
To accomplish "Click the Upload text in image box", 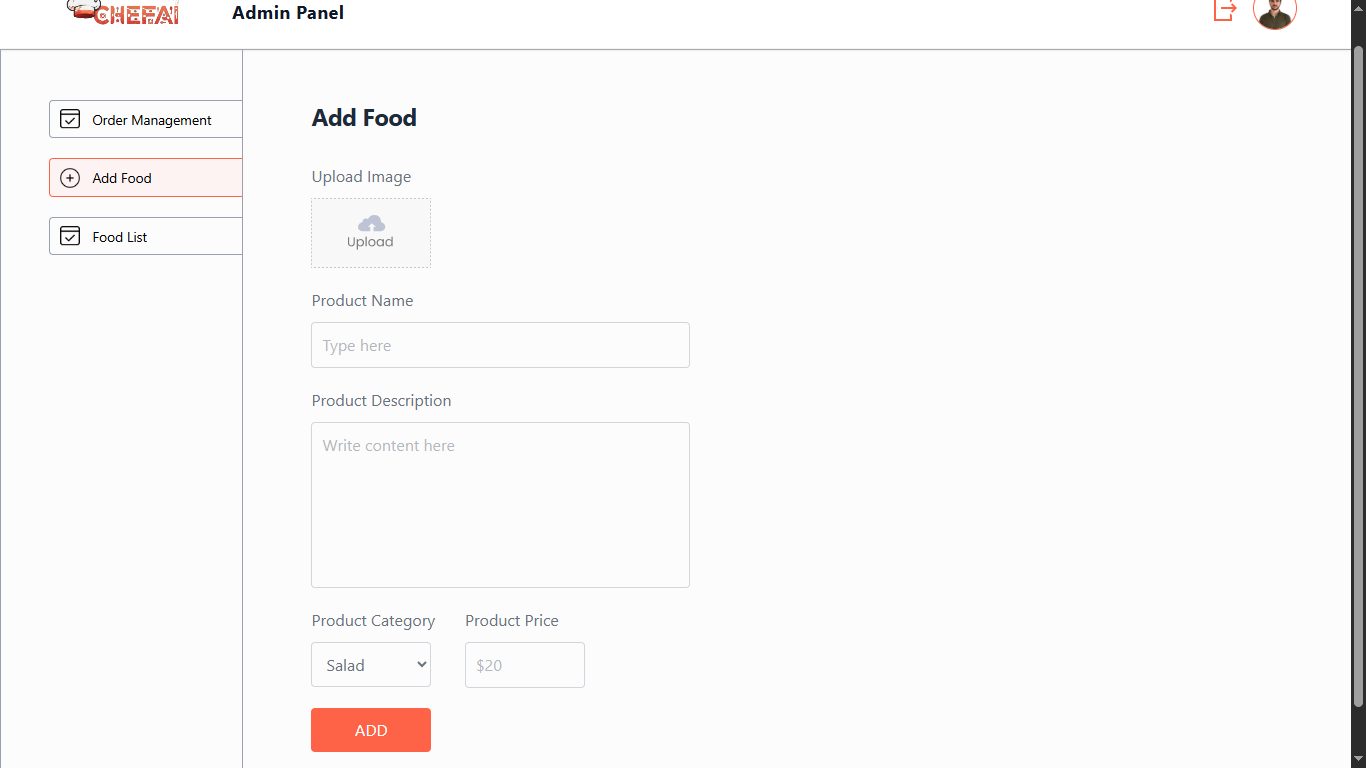I will [370, 242].
